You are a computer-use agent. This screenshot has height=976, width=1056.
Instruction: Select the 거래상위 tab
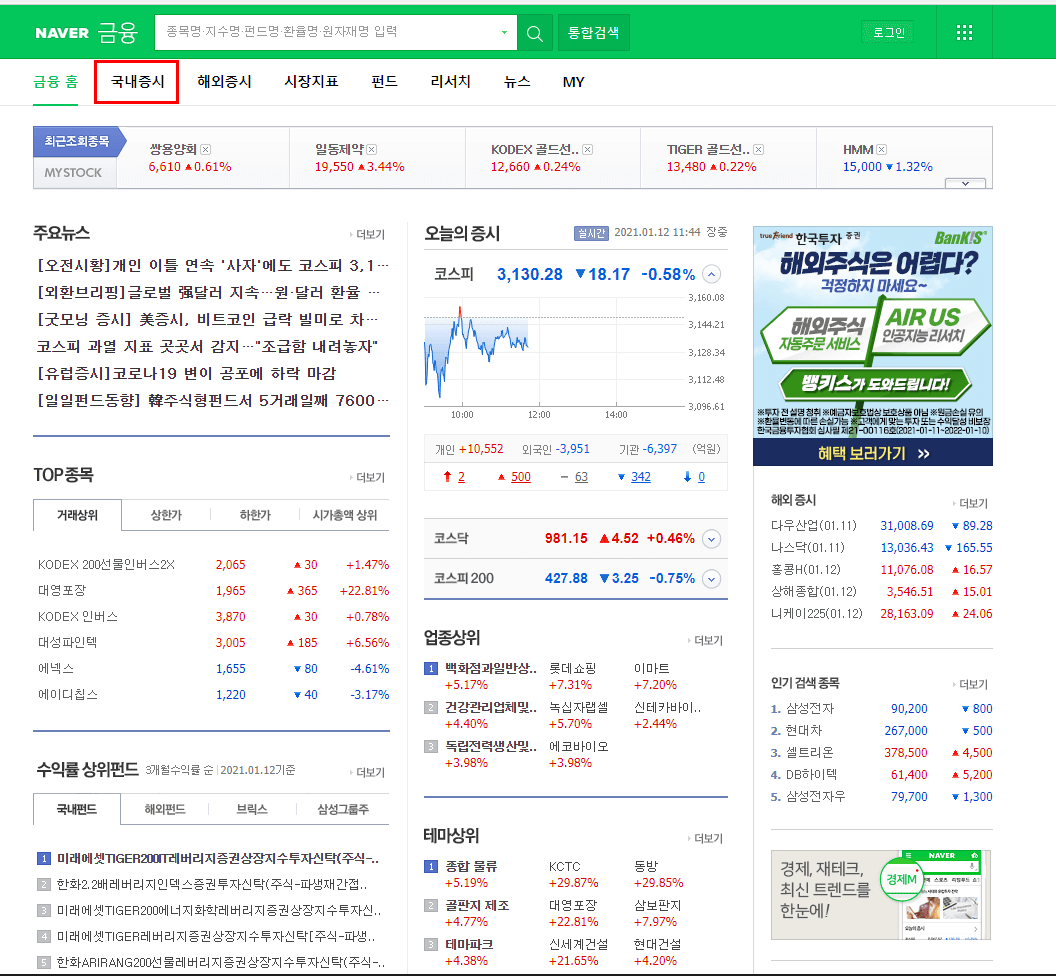(x=77, y=515)
